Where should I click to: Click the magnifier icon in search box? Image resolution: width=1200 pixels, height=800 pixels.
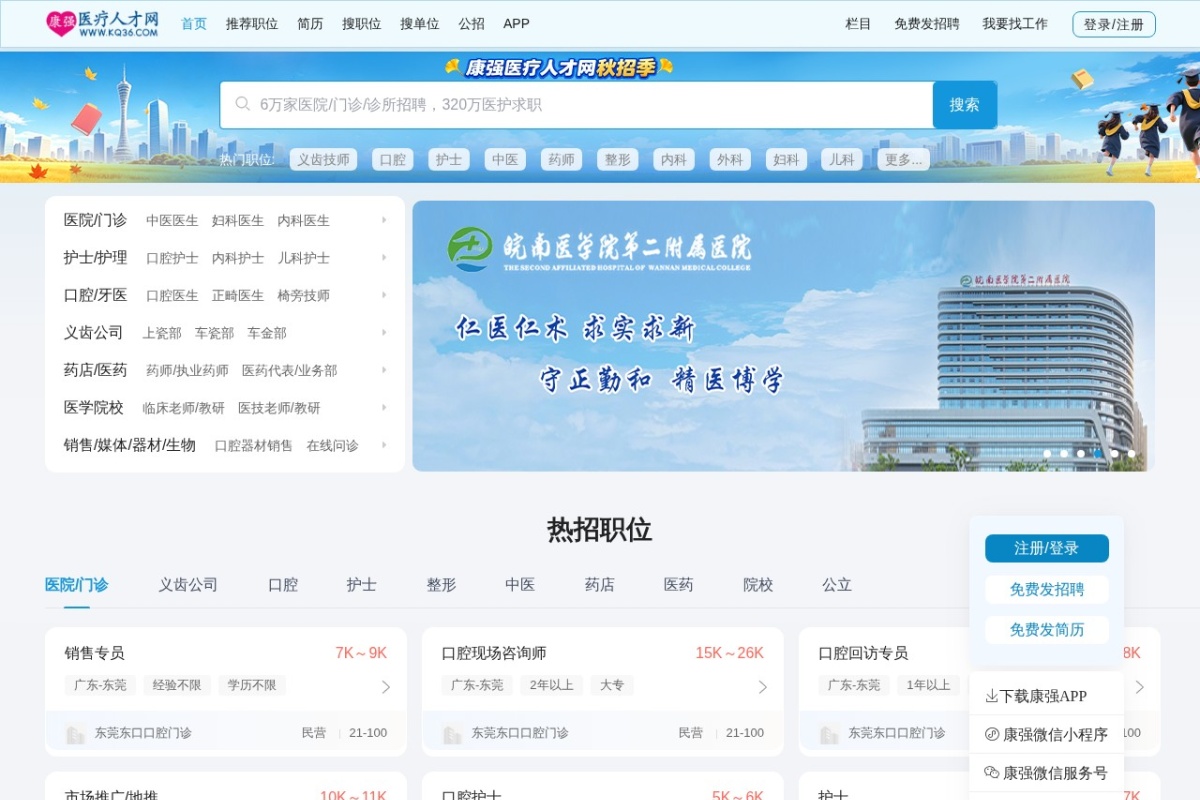(243, 104)
